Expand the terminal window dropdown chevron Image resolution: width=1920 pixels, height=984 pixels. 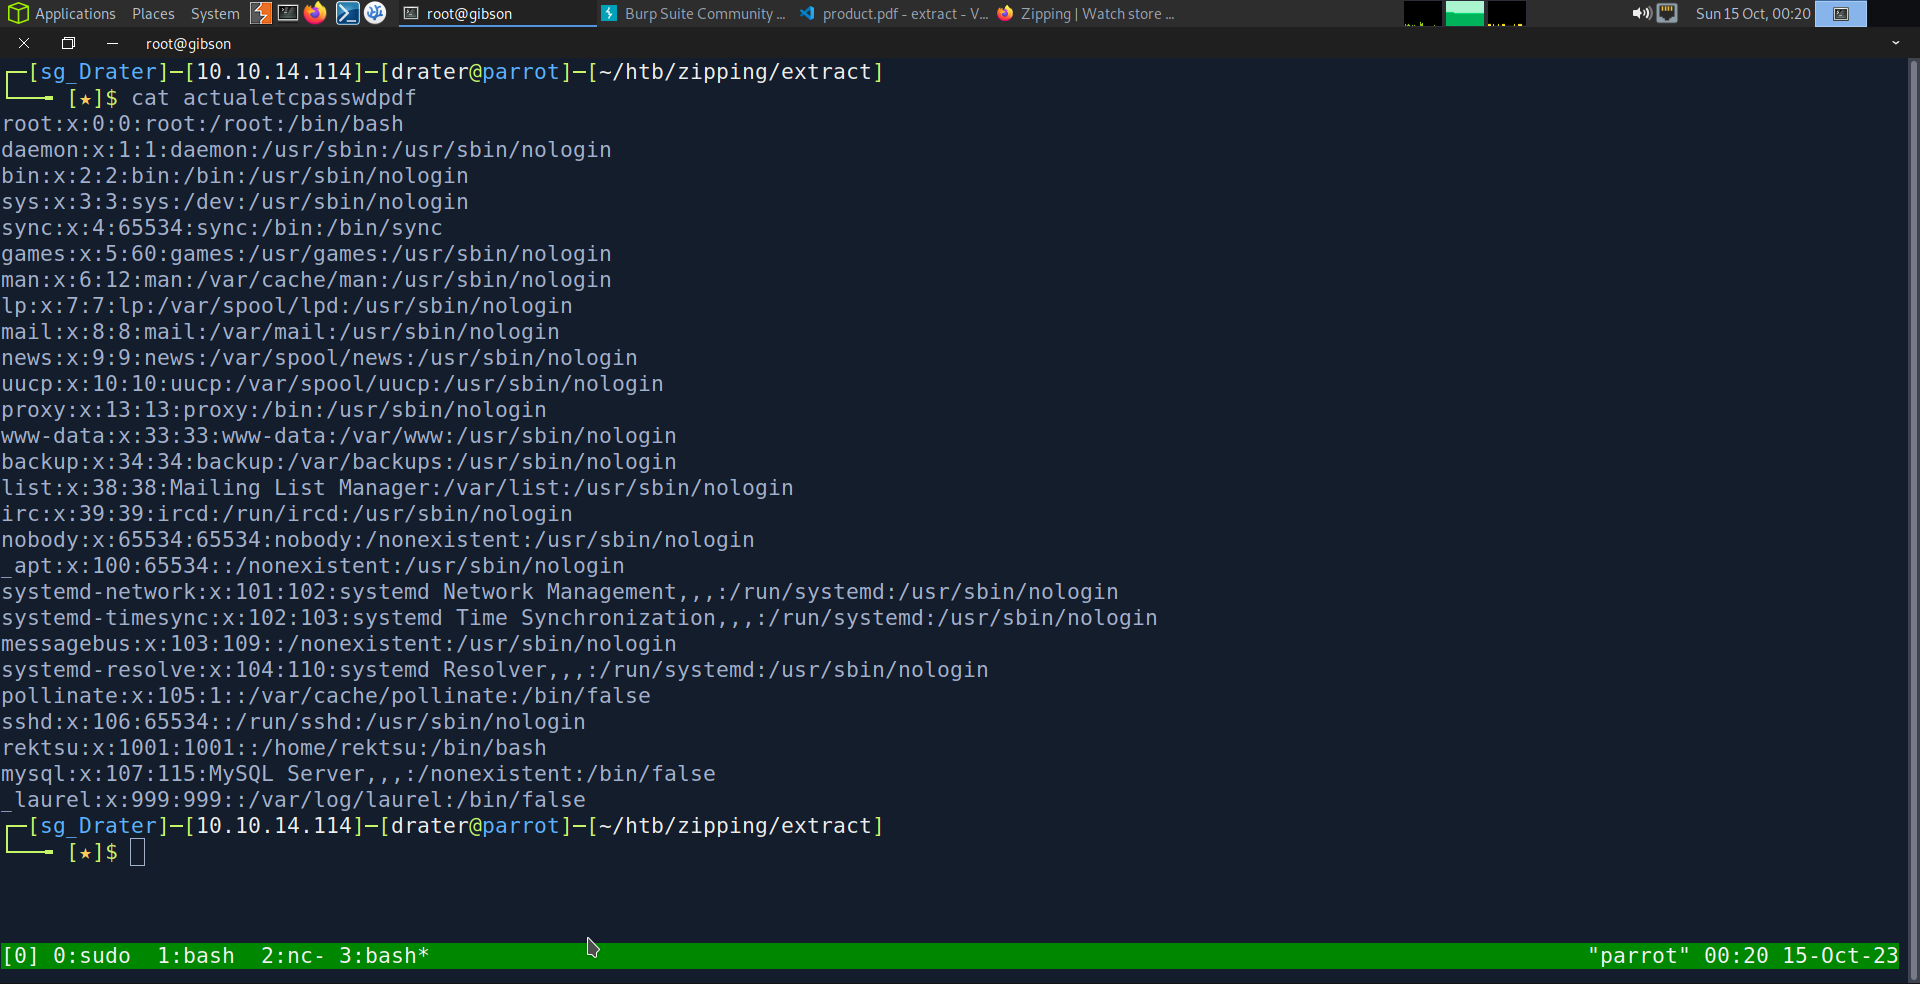pos(1895,43)
